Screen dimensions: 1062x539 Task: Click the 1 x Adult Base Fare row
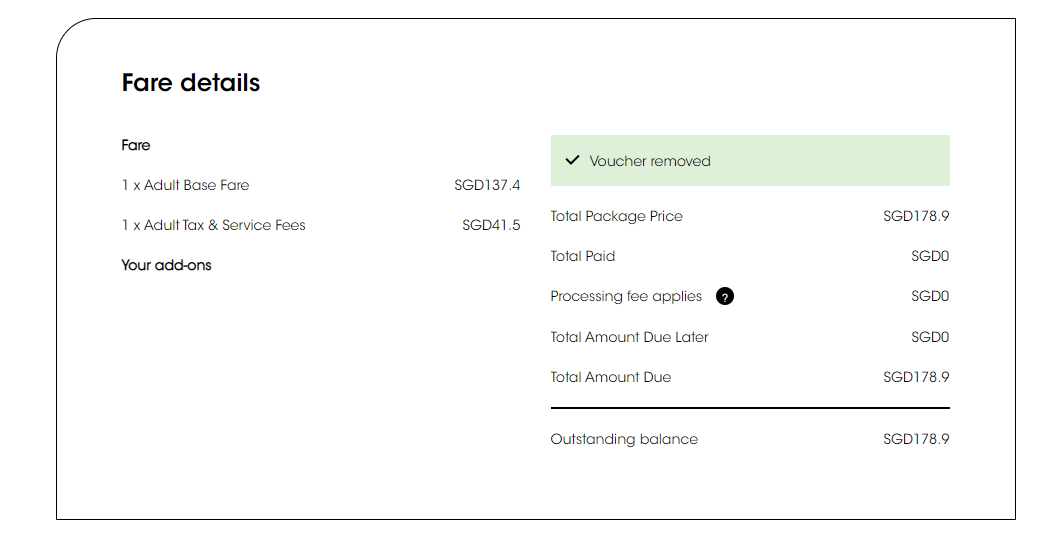(x=321, y=185)
